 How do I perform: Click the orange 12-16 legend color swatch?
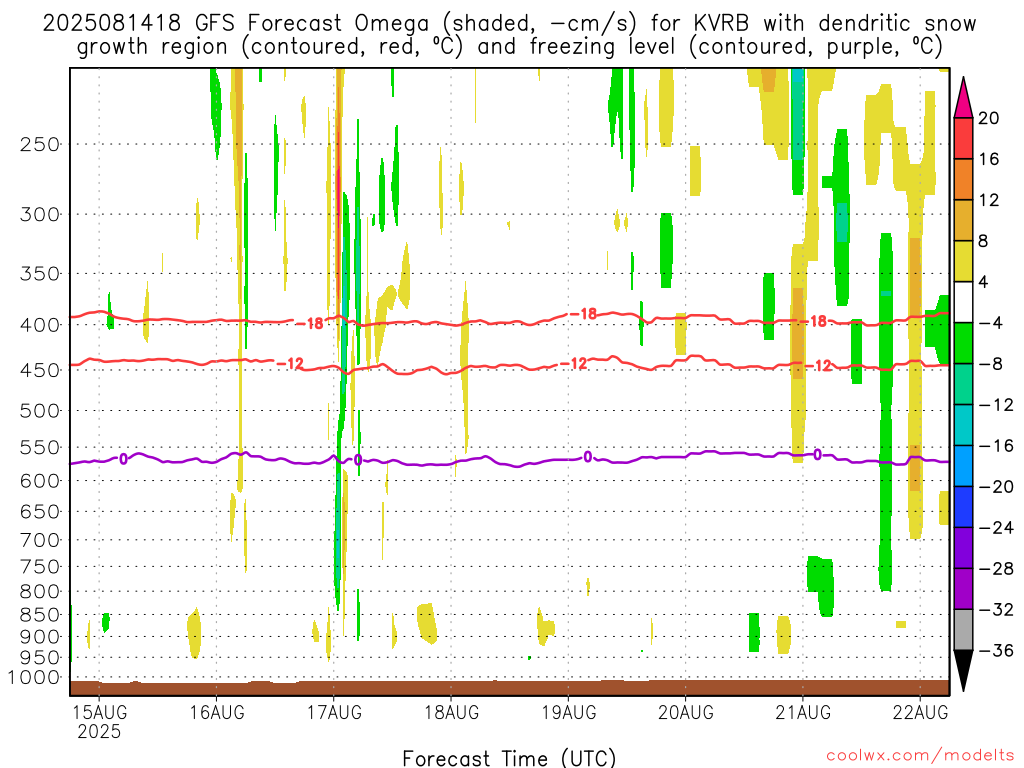(963, 180)
